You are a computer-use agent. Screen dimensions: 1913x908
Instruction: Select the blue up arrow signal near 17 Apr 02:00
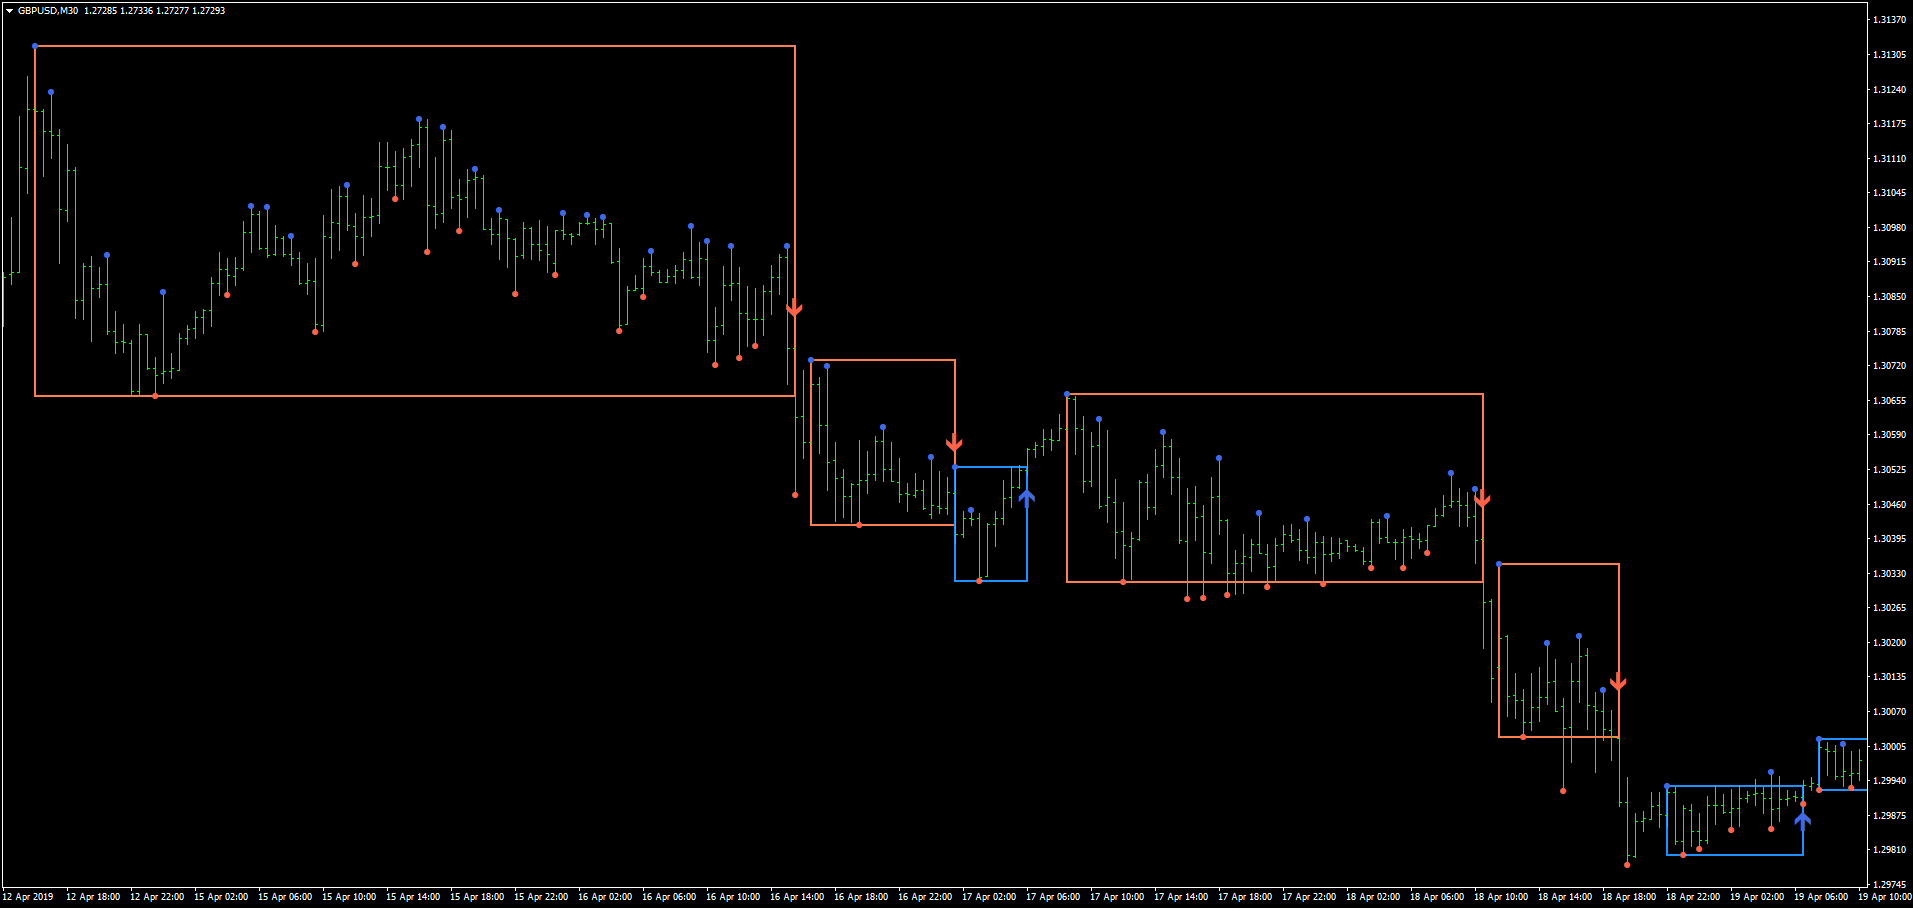[1026, 497]
